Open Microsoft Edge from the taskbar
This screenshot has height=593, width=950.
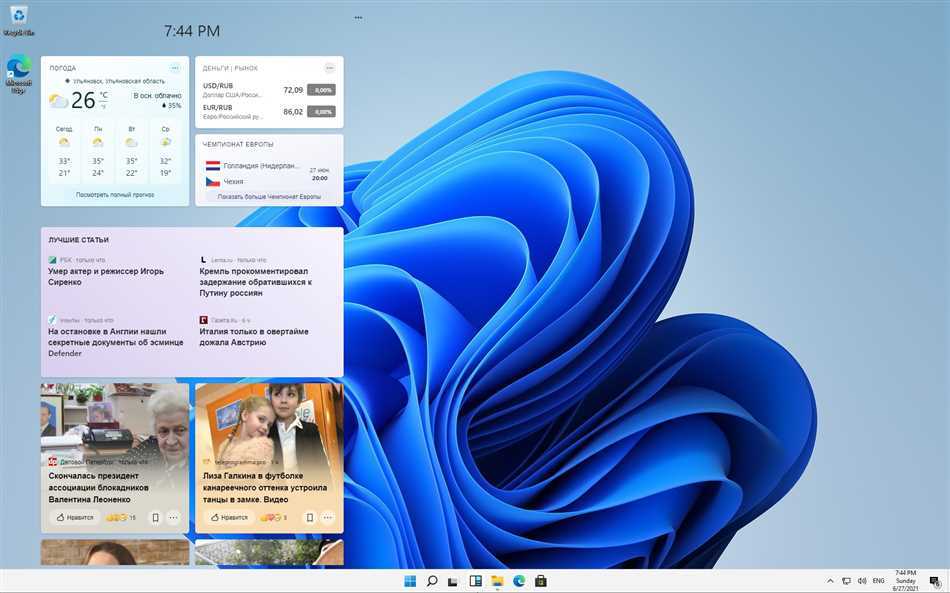click(x=519, y=581)
